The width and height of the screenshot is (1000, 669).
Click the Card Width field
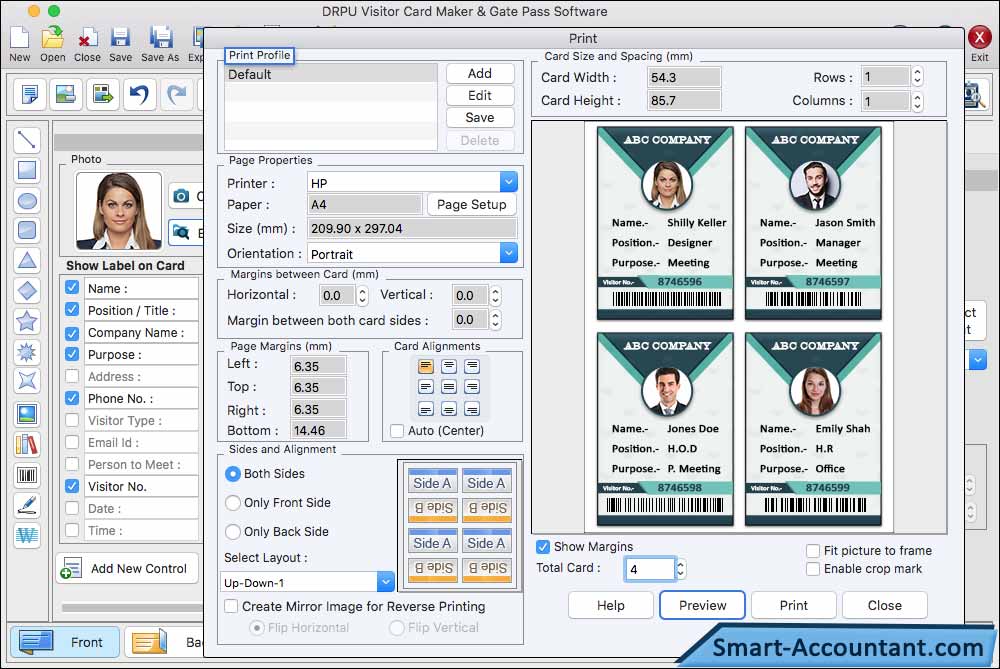684,78
